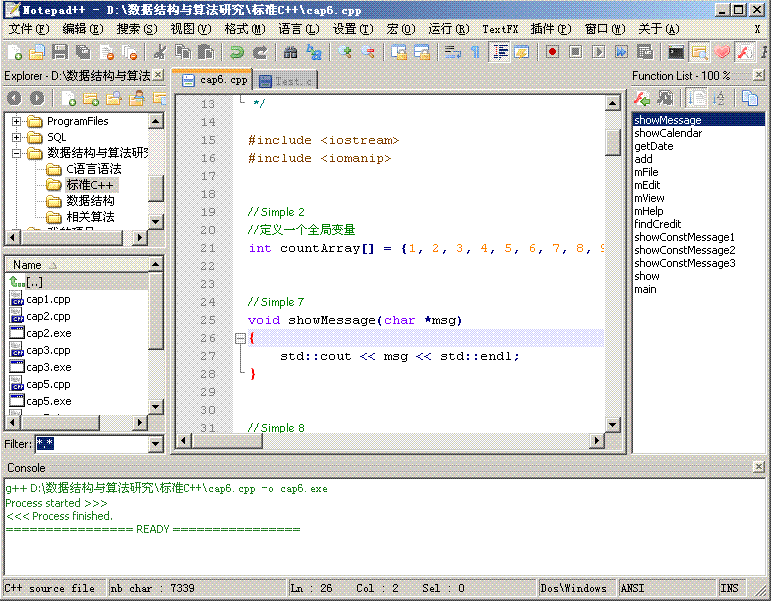Switch to the Test.c tab
771x601 pixels.
pos(286,81)
